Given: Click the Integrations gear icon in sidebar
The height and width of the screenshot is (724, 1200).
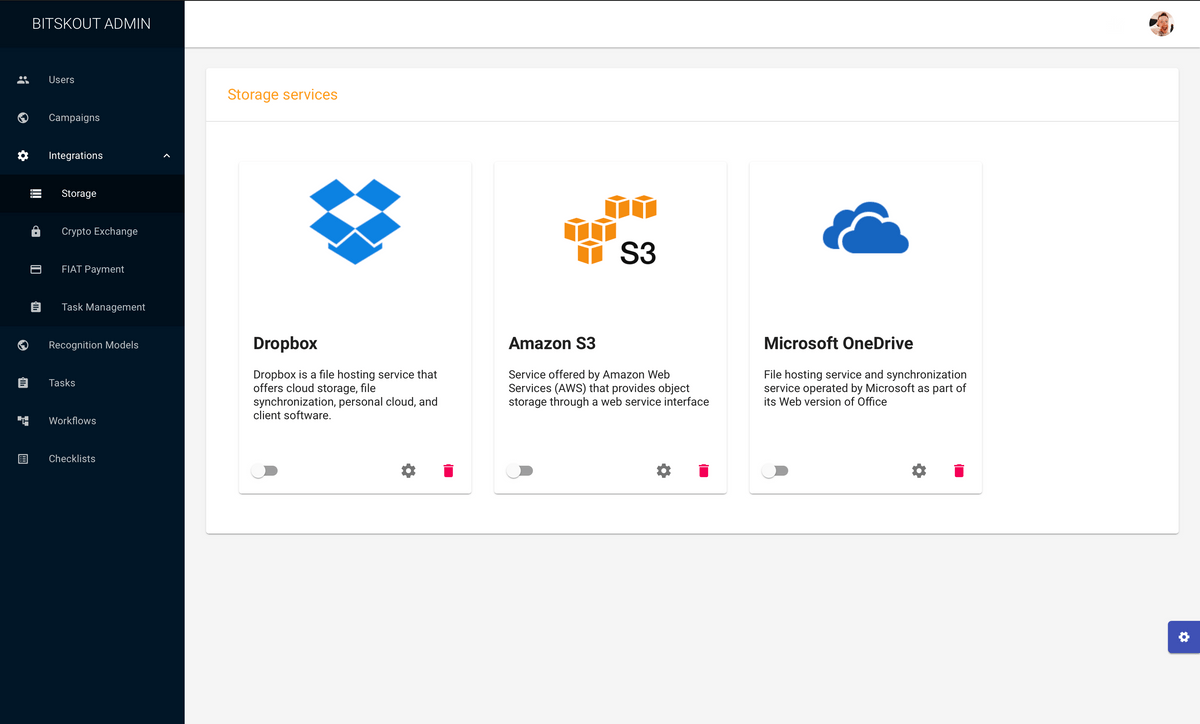Looking at the screenshot, I should [x=23, y=156].
